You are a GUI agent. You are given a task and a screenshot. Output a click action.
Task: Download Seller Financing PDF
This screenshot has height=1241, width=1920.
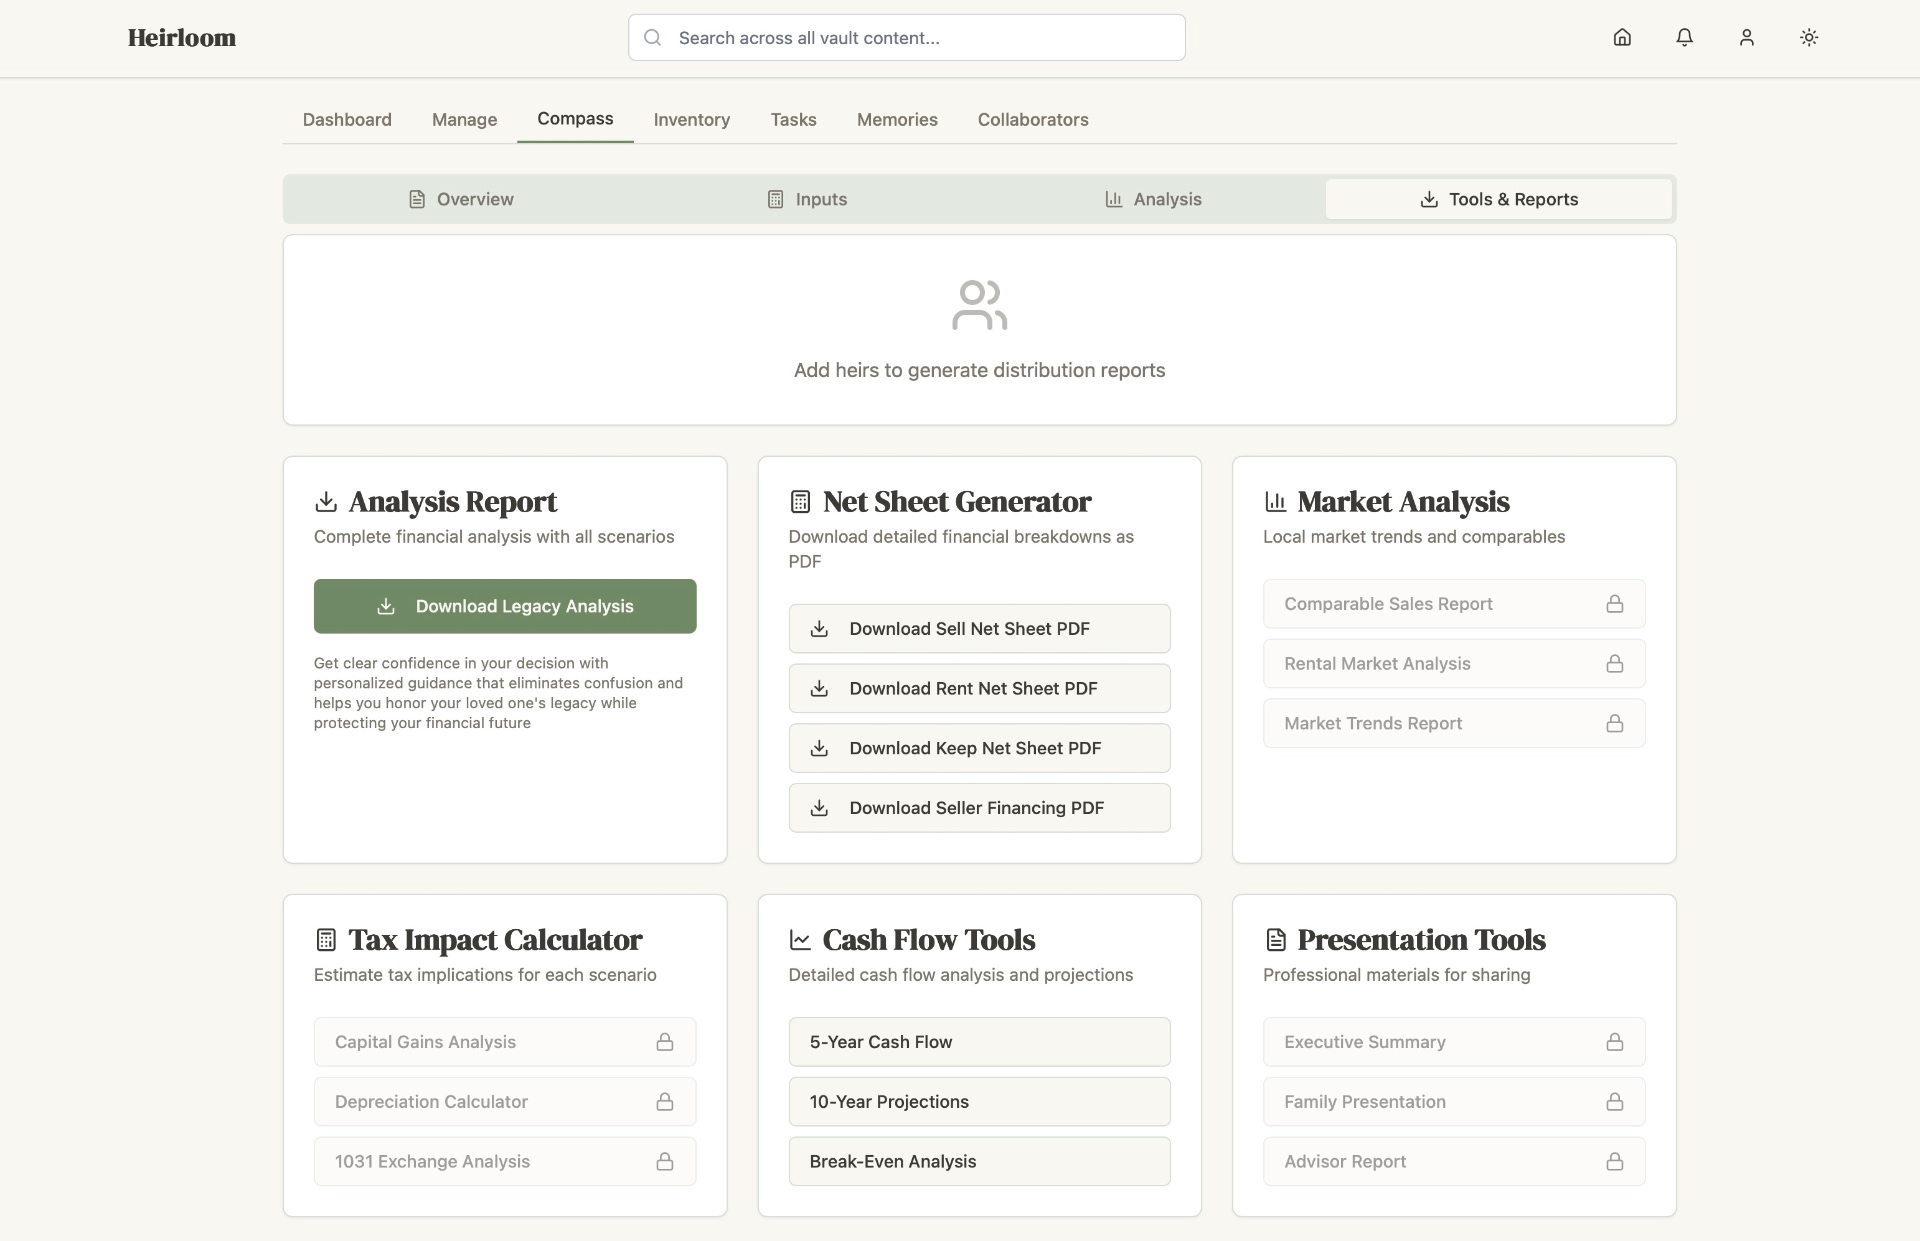[x=979, y=808]
